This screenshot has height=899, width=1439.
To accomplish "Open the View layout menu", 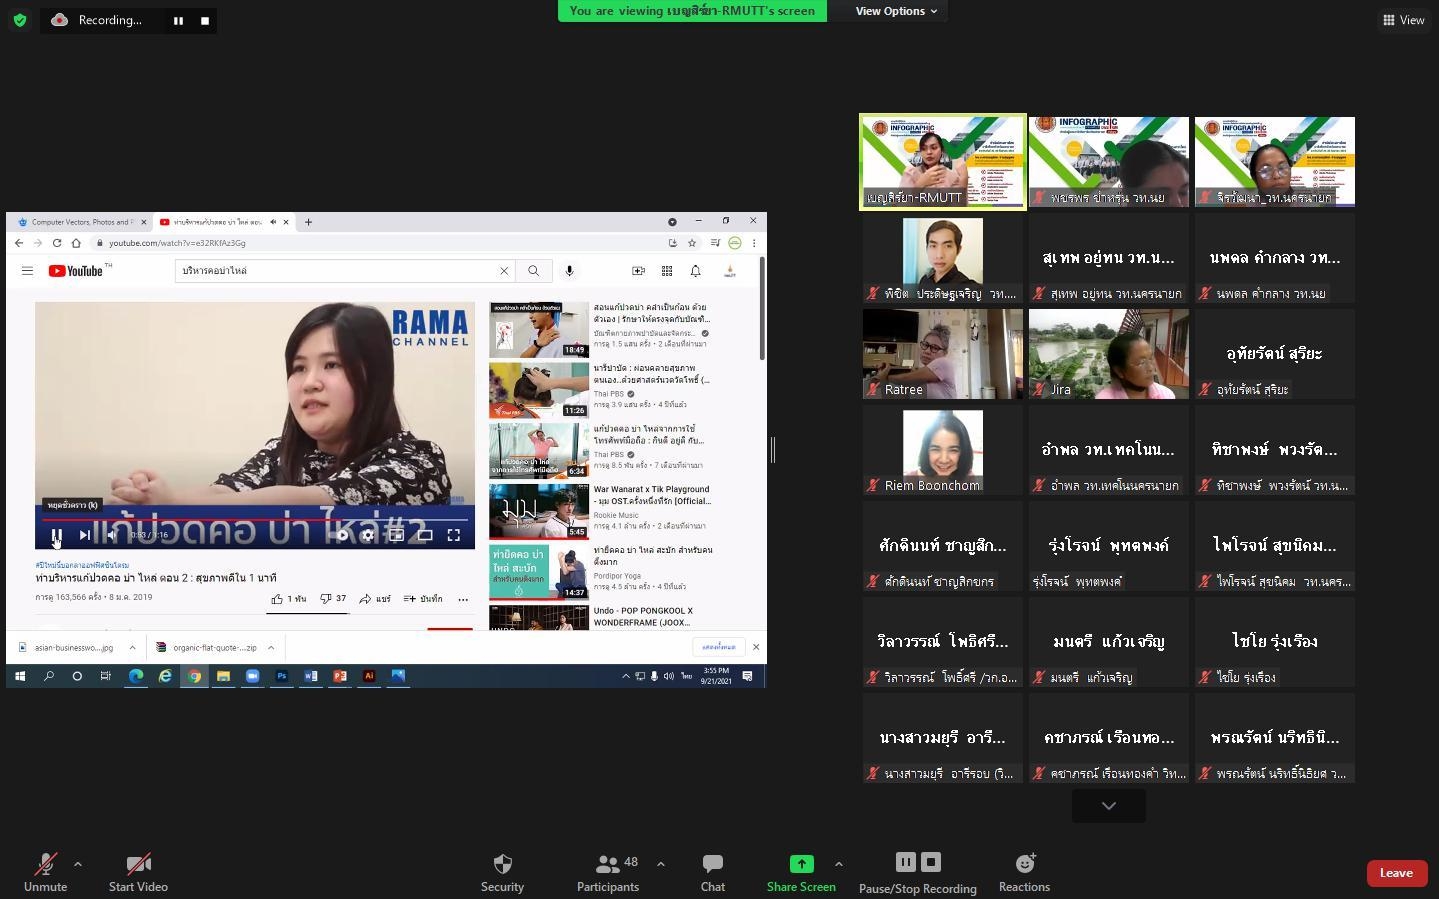I will point(1404,20).
